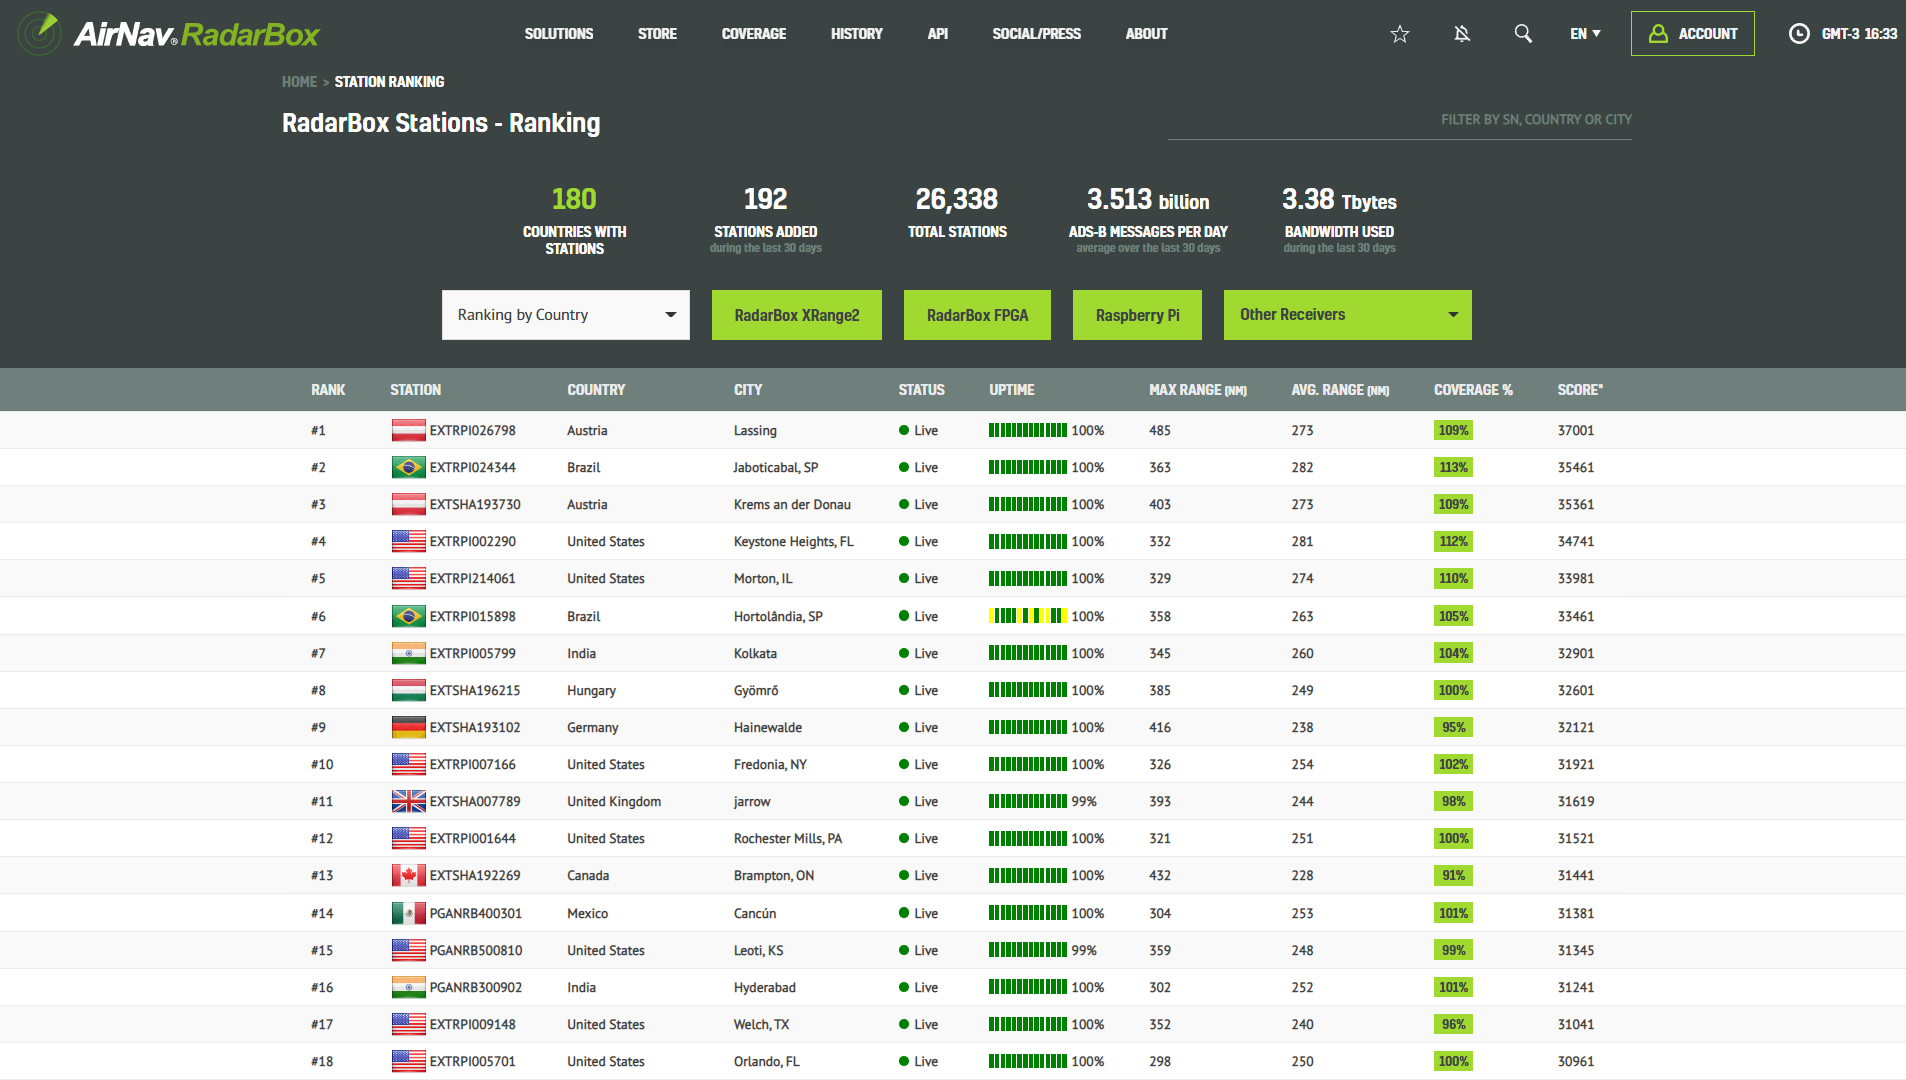Click the score value '33461'

coord(1576,617)
